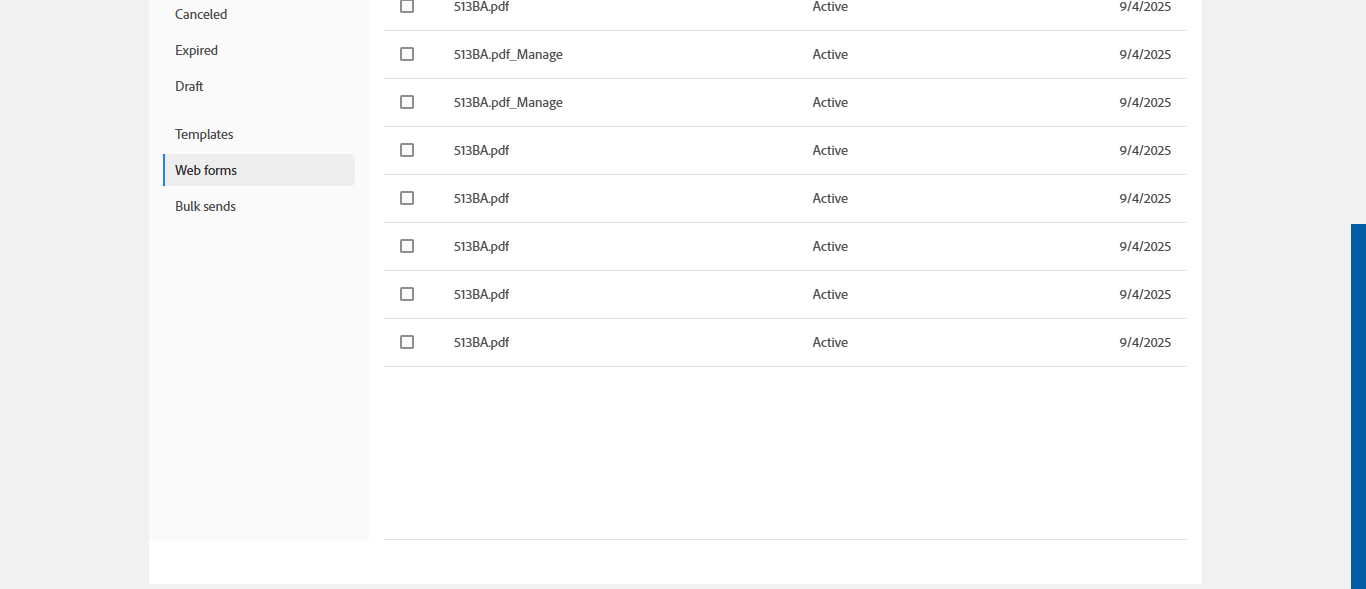
Task: Show Expired agreements in sidebar
Action: point(196,50)
